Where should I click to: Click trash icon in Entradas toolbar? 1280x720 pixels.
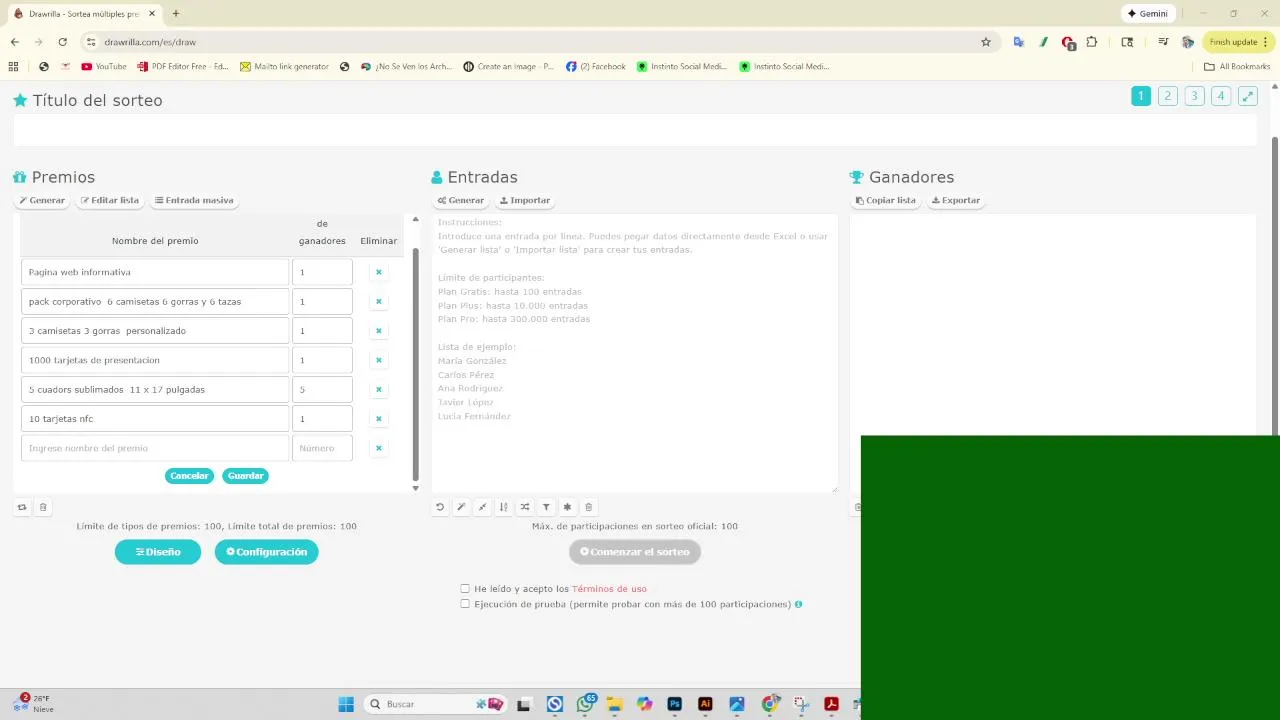(x=588, y=507)
